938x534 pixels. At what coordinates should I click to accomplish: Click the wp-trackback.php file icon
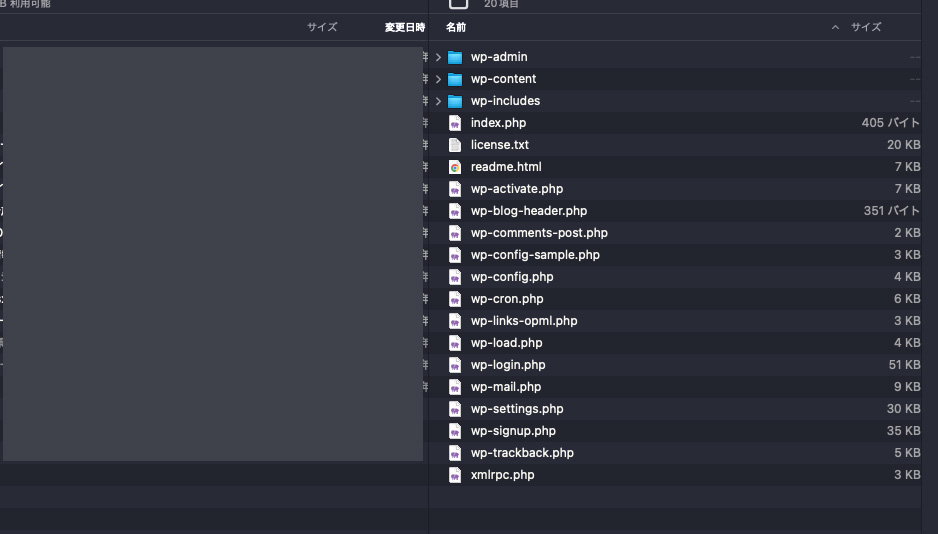455,453
